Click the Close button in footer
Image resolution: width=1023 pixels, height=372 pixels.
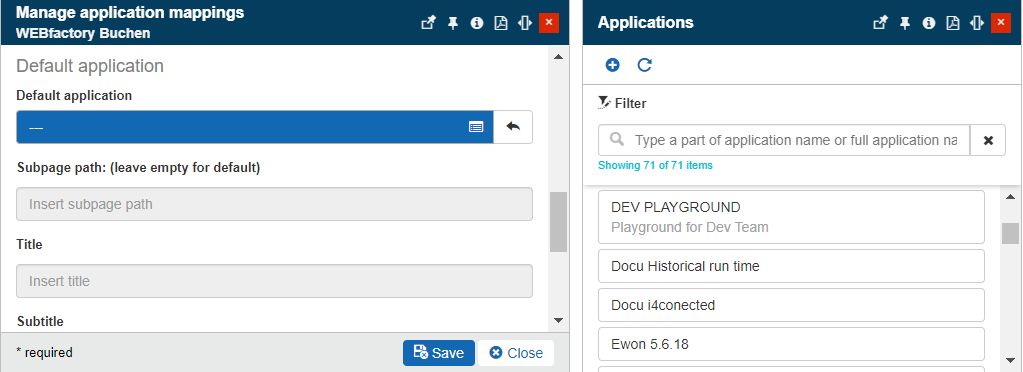click(516, 353)
